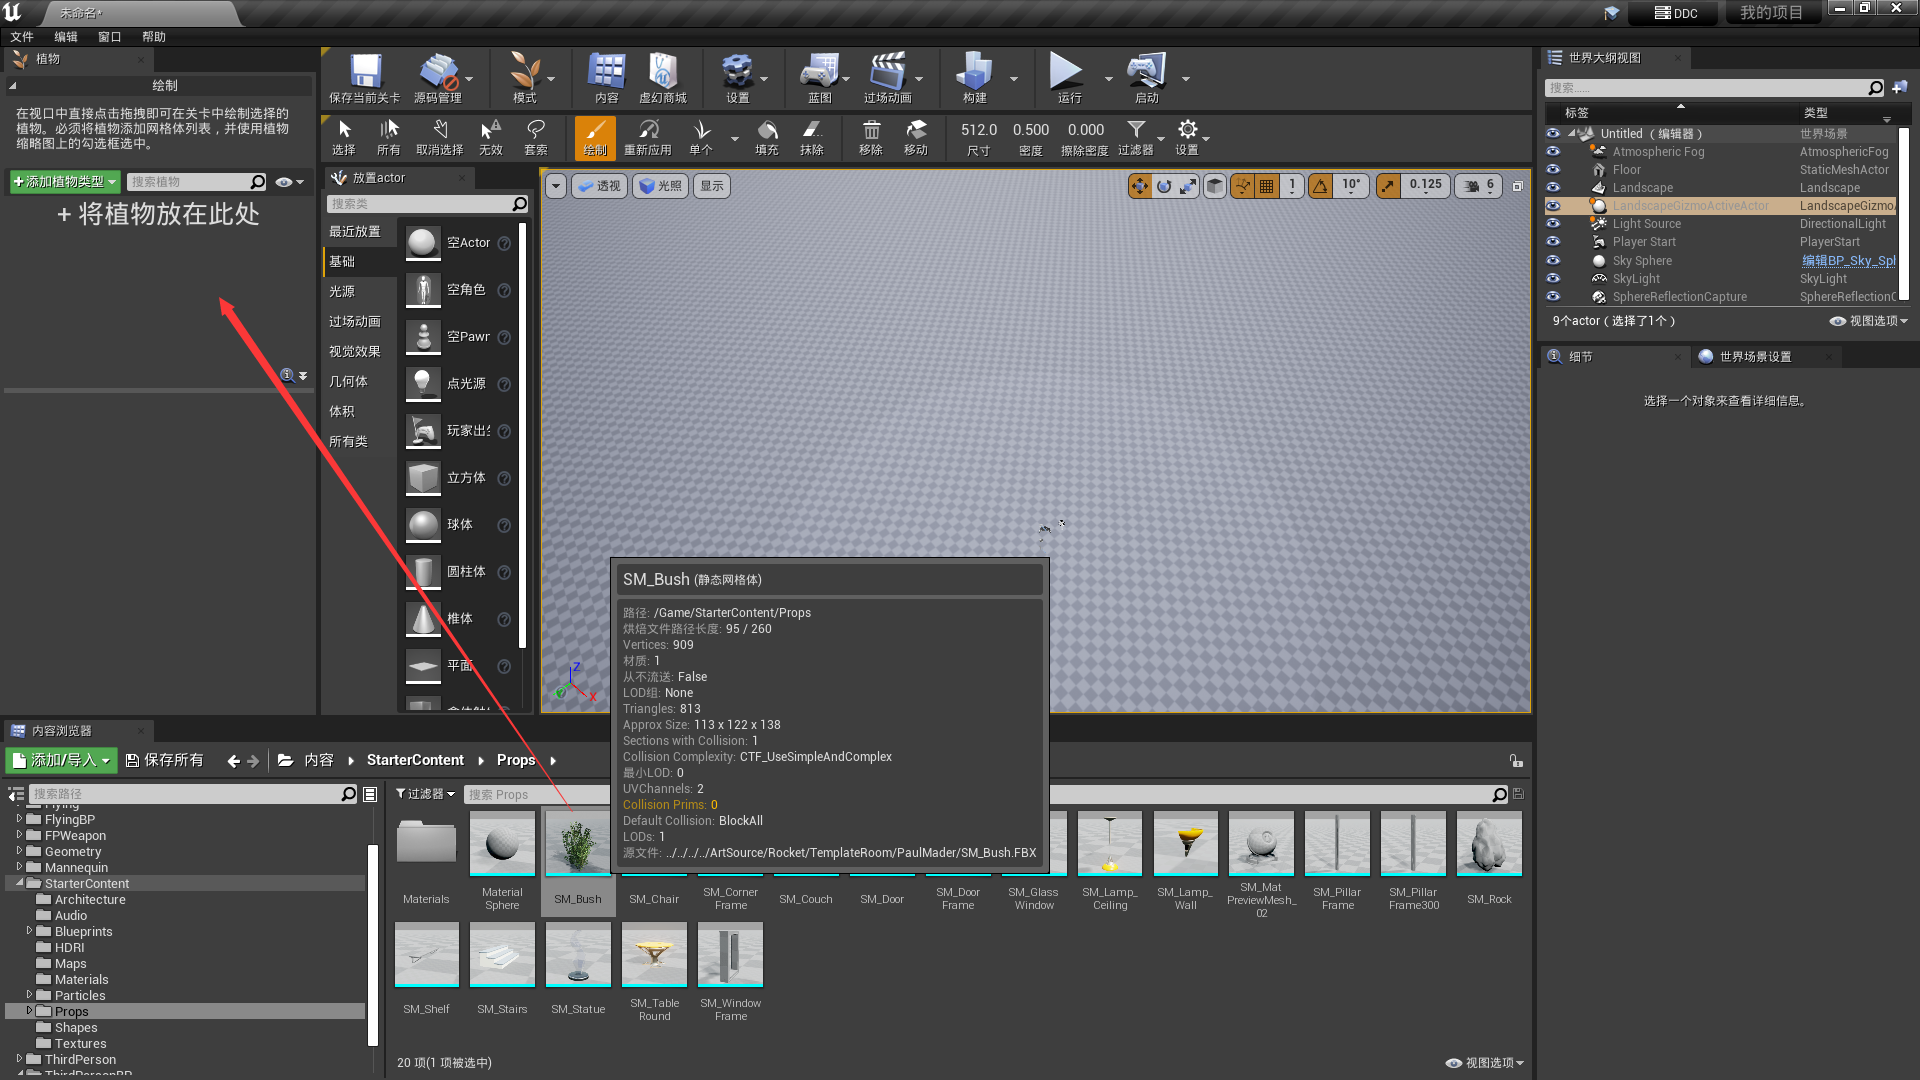1920x1080 pixels.
Task: Toggle visibility of Atmospheric Fog
Action: click(1553, 152)
